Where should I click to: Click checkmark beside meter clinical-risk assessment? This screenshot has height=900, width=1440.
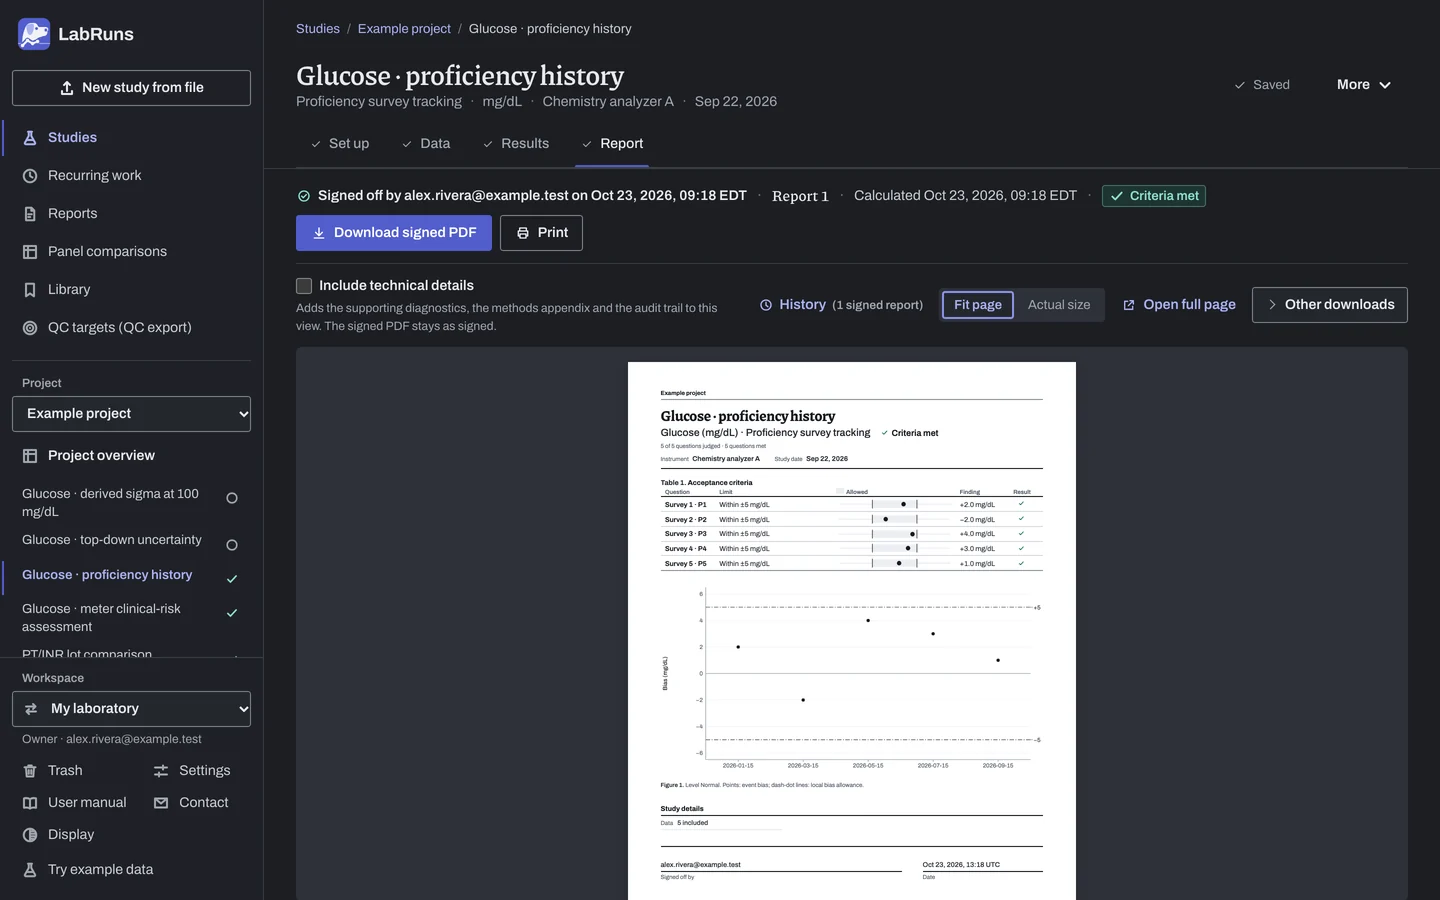coord(232,613)
